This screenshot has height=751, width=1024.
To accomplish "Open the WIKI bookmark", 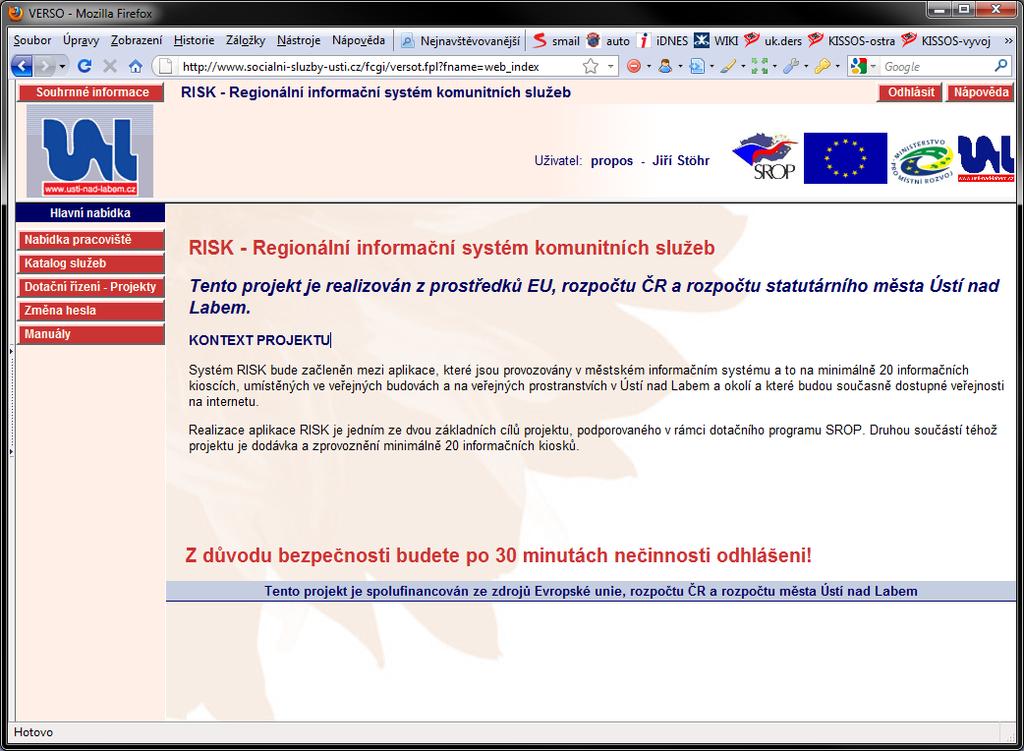I will coord(716,41).
